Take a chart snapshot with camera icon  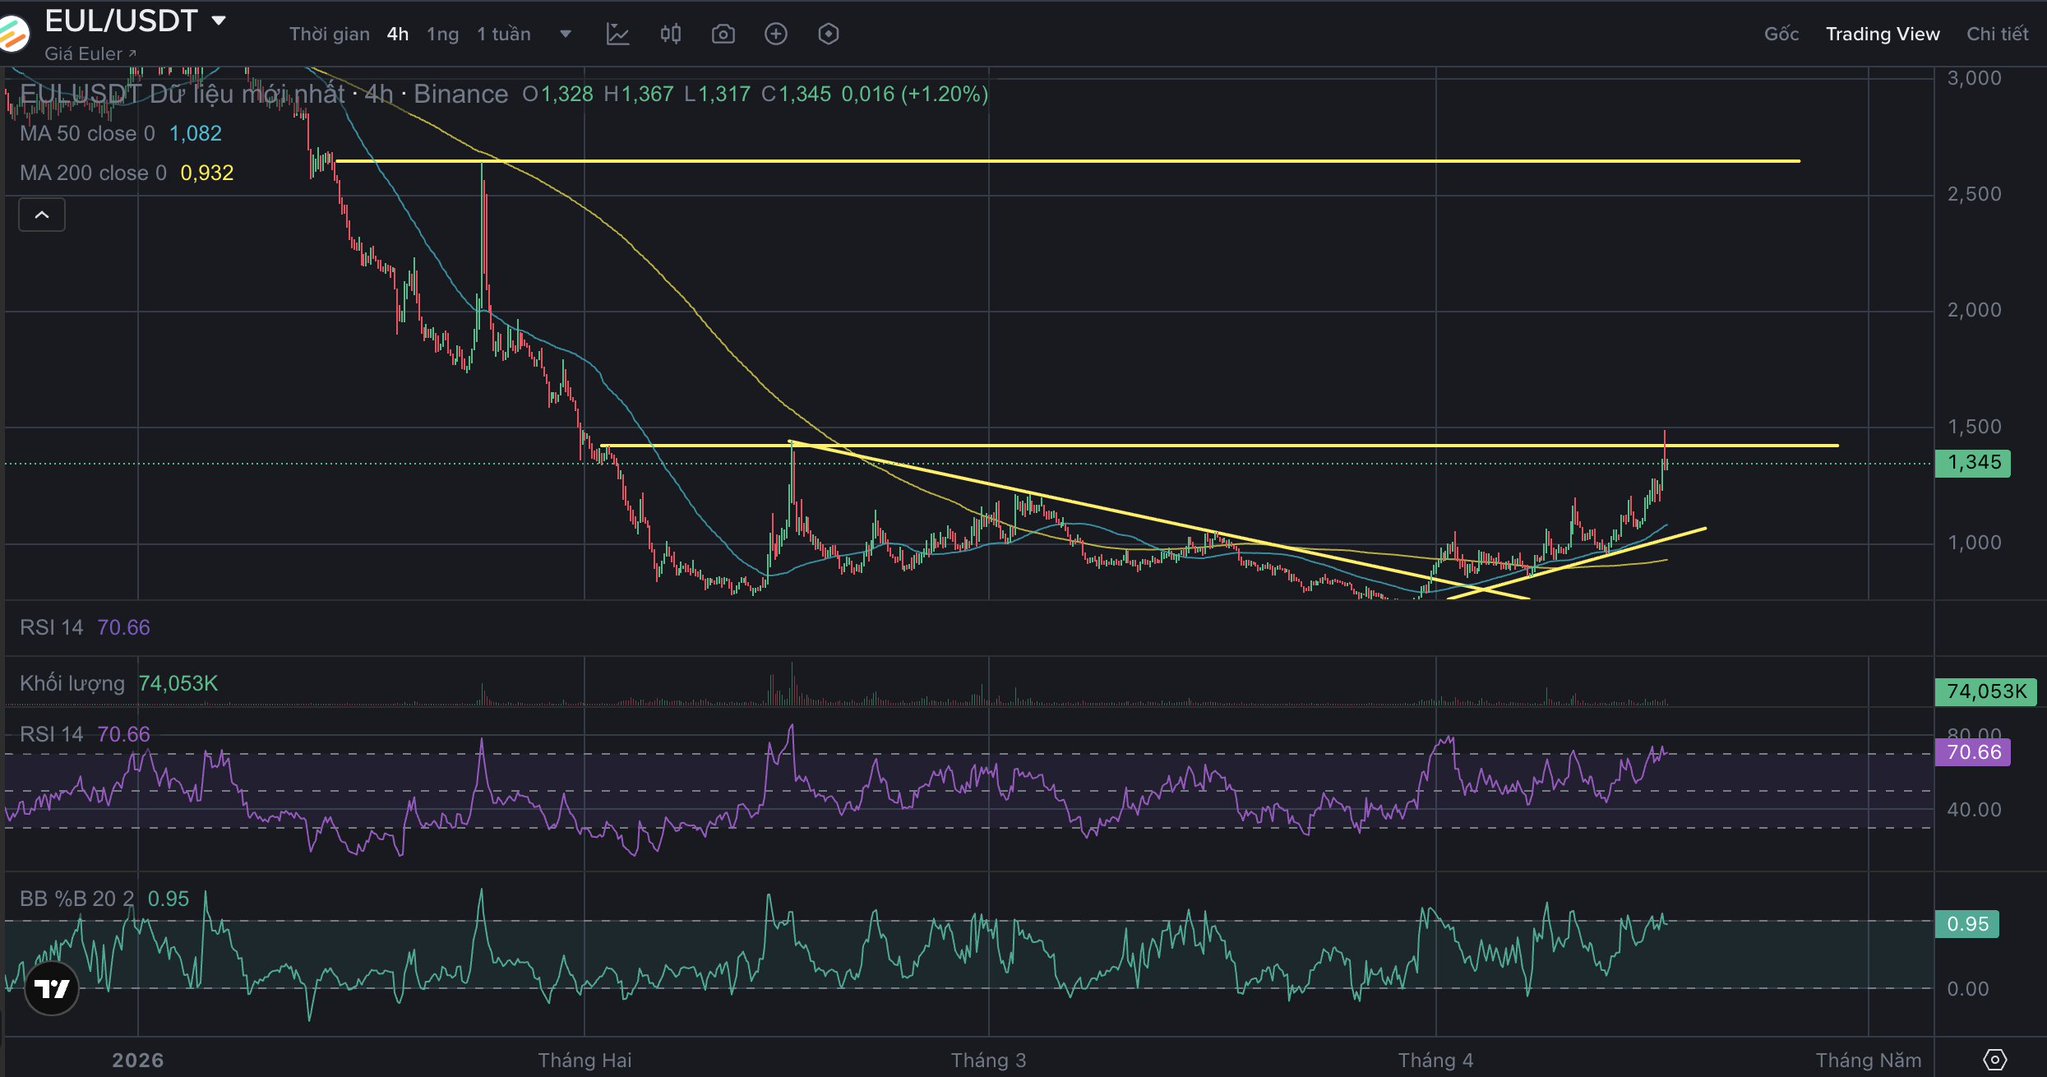pos(723,34)
